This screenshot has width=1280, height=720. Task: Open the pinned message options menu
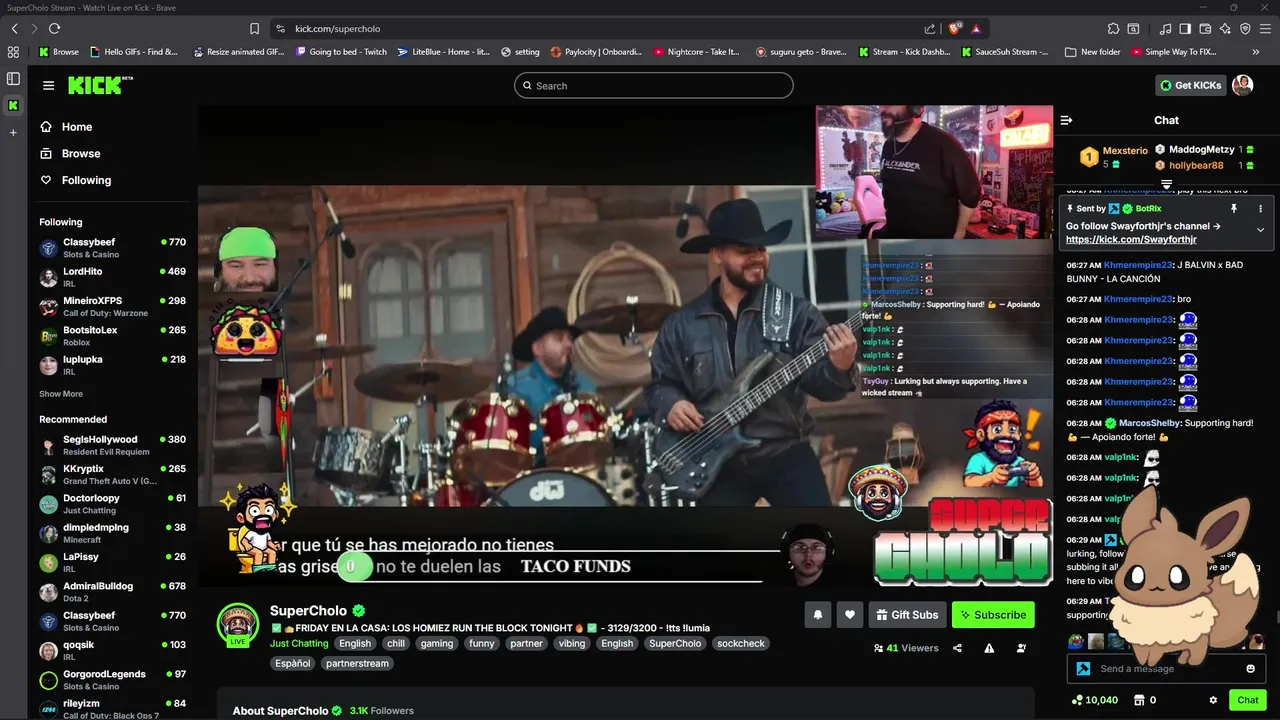(x=1260, y=208)
